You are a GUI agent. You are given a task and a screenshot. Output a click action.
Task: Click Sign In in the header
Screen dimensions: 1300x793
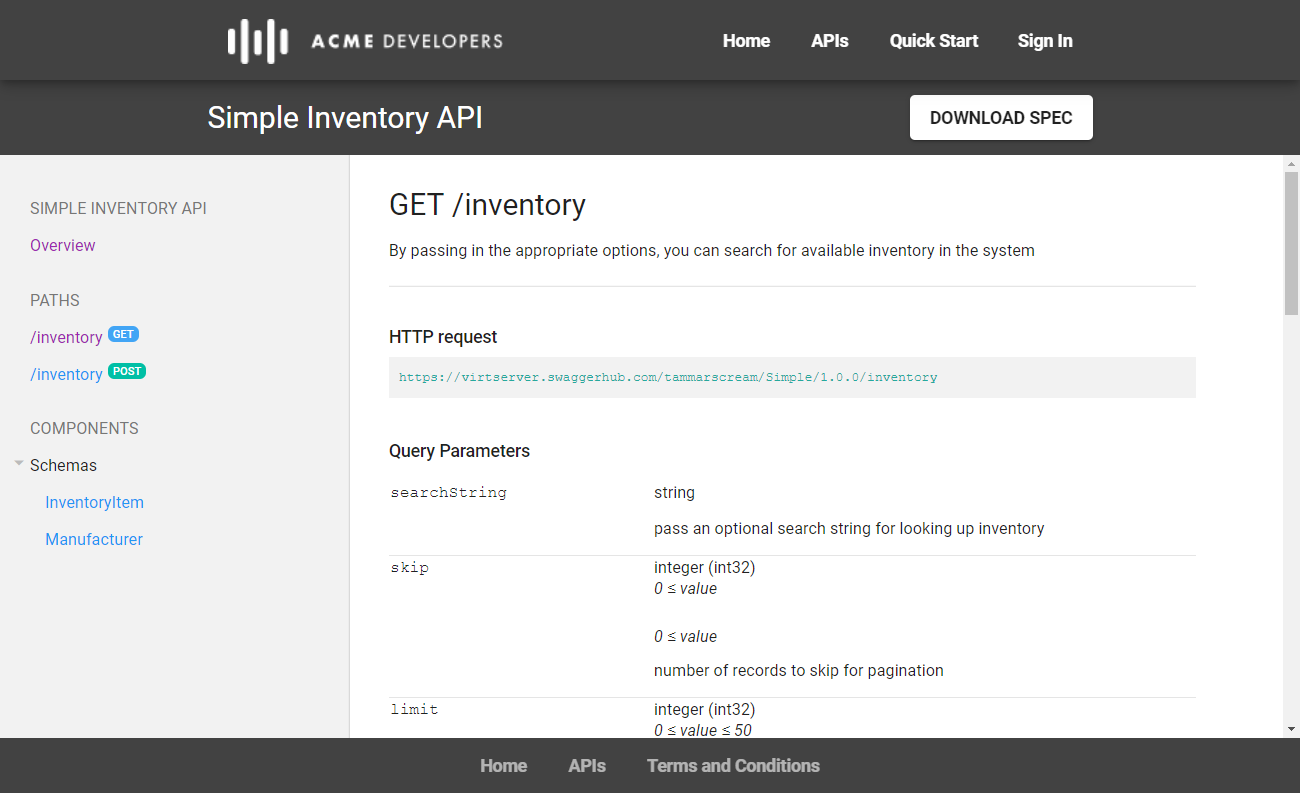(1045, 41)
